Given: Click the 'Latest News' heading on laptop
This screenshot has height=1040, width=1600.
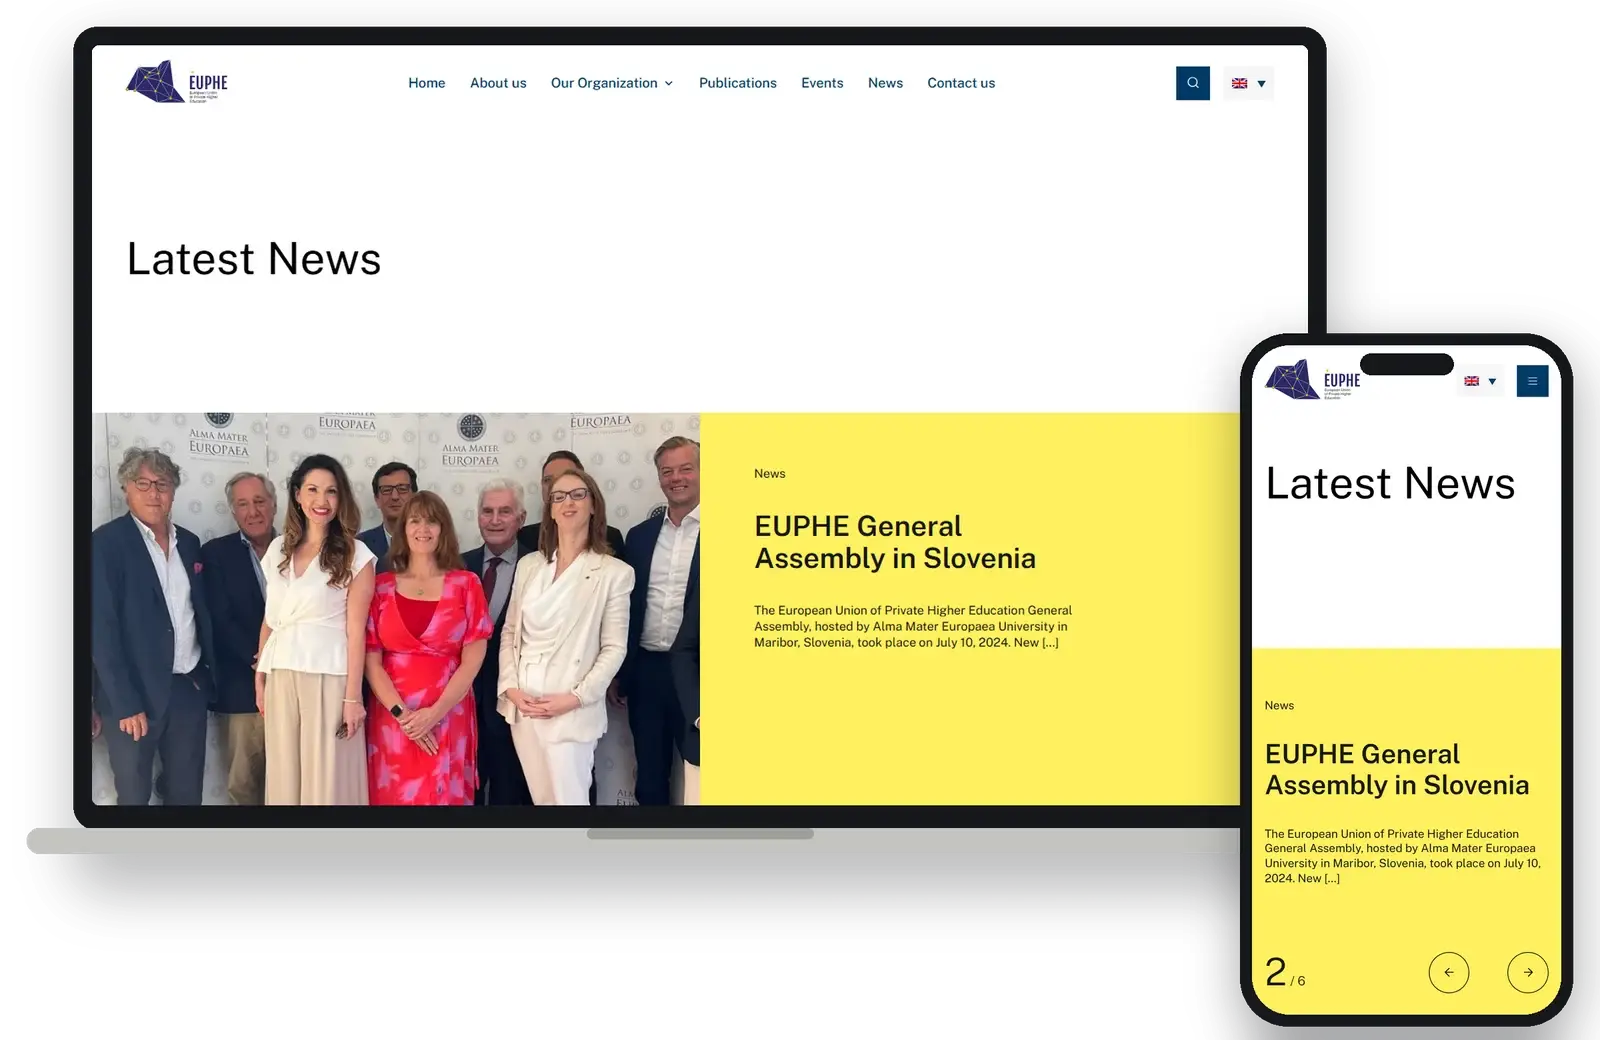Looking at the screenshot, I should tap(254, 259).
